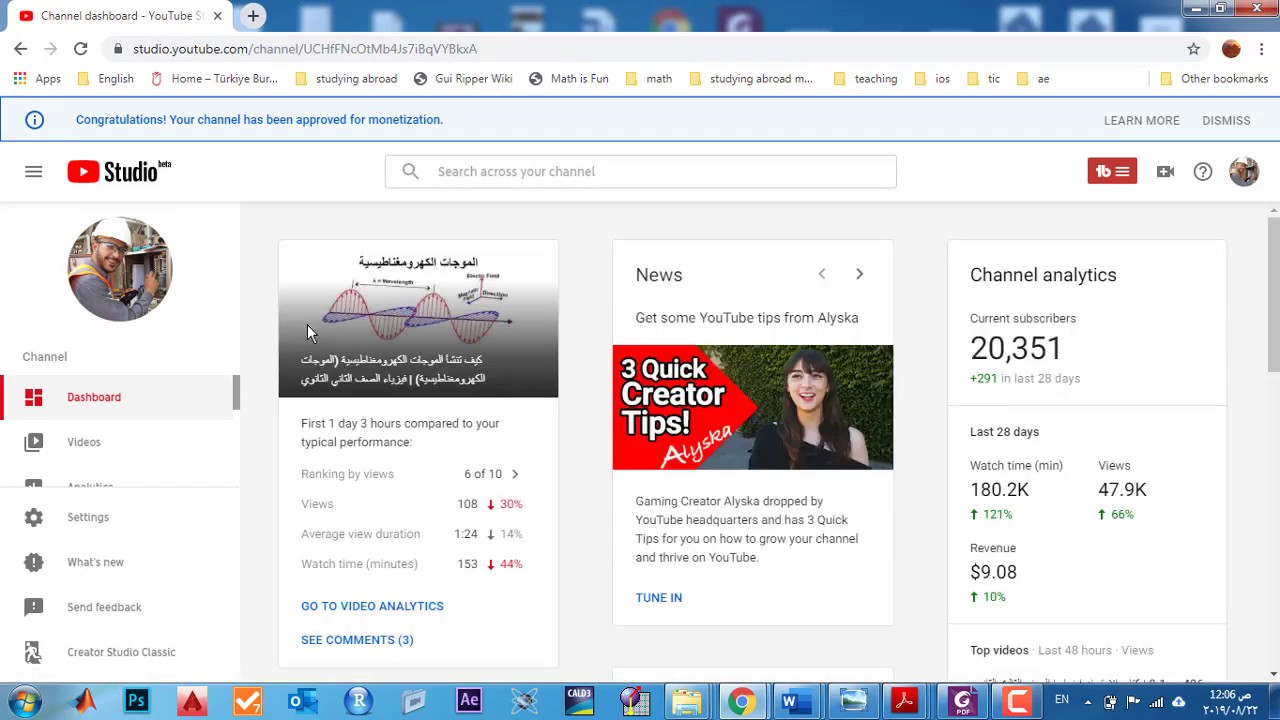This screenshot has height=720, width=1280.
Task: Click the Send feedback icon
Action: tap(34, 607)
